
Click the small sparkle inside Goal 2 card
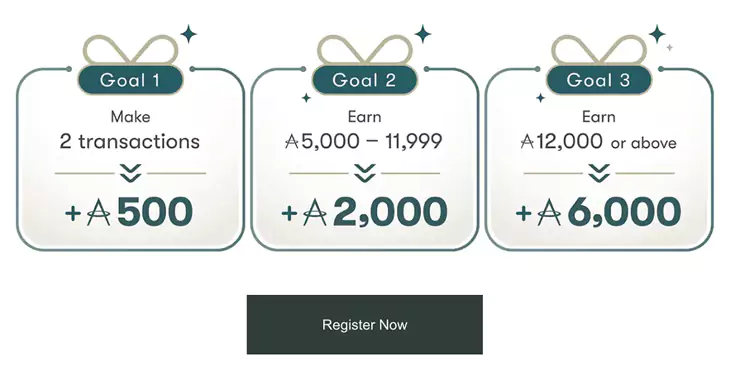coord(306,98)
